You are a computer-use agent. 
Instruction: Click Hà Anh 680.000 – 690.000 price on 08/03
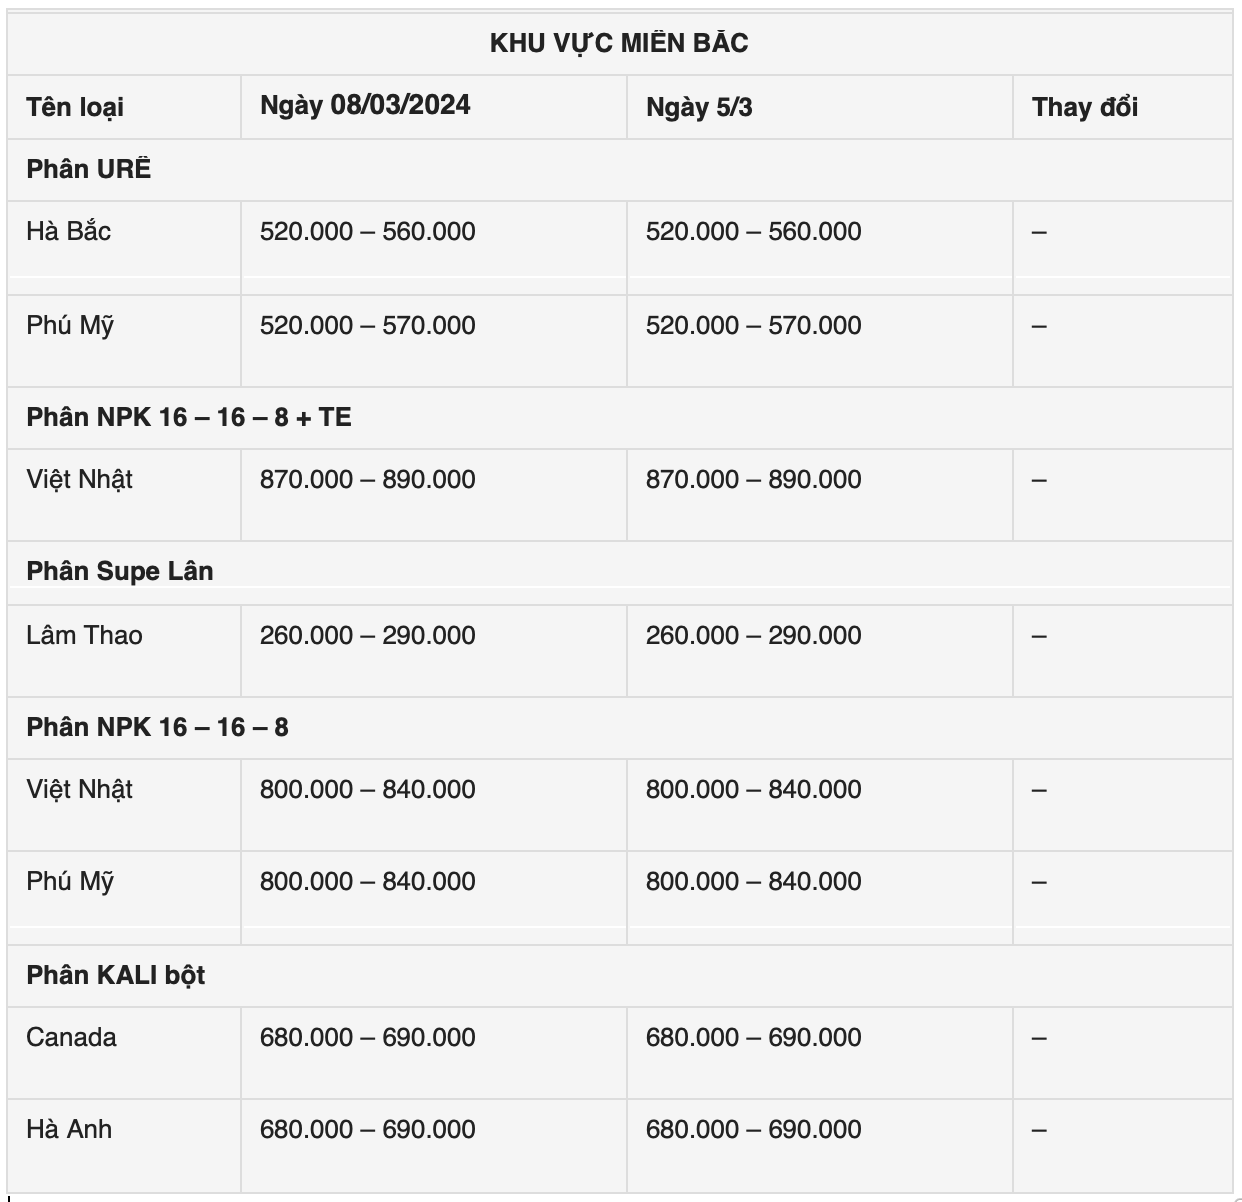pyautogui.click(x=367, y=1129)
